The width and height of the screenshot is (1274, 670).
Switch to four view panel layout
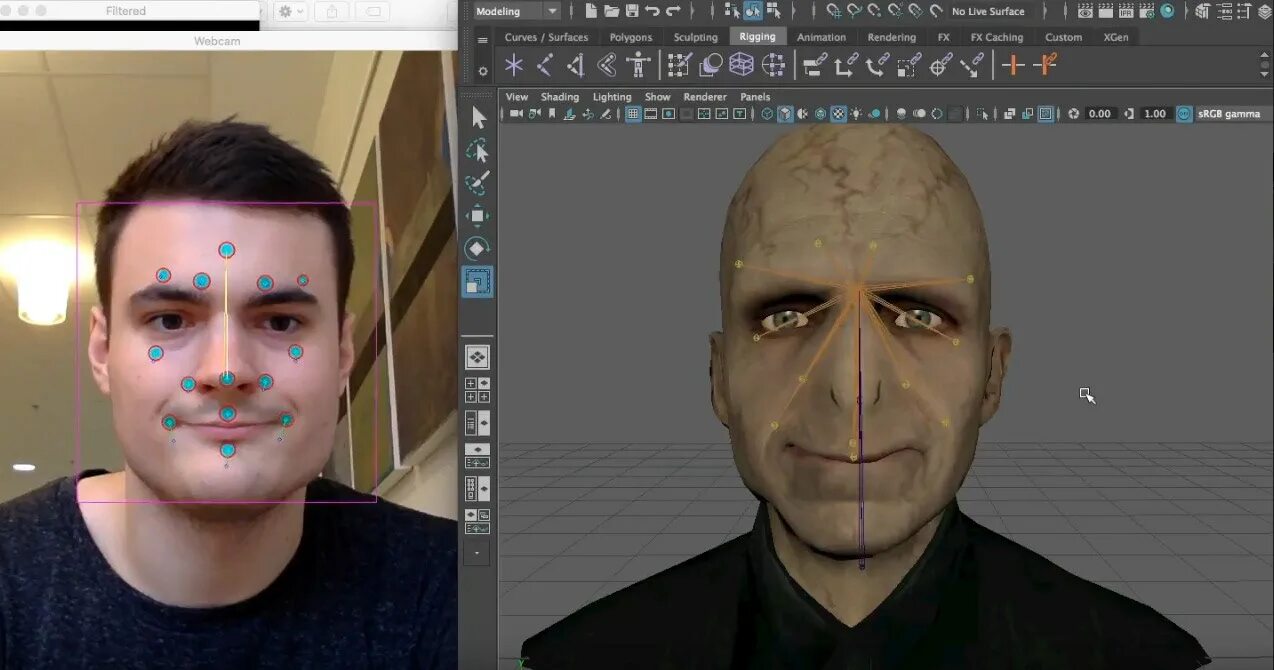click(x=477, y=390)
